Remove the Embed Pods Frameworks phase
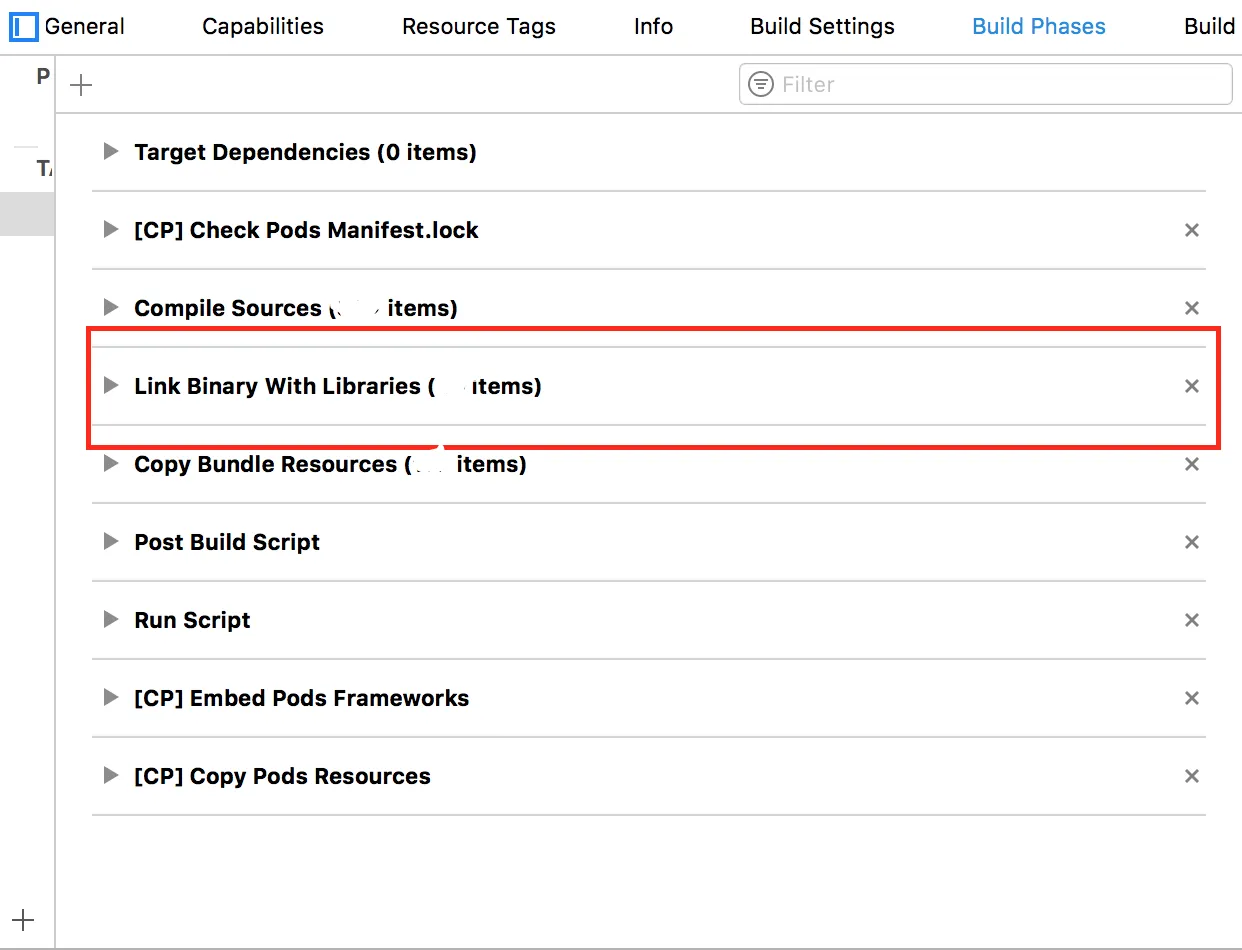 click(x=1191, y=698)
